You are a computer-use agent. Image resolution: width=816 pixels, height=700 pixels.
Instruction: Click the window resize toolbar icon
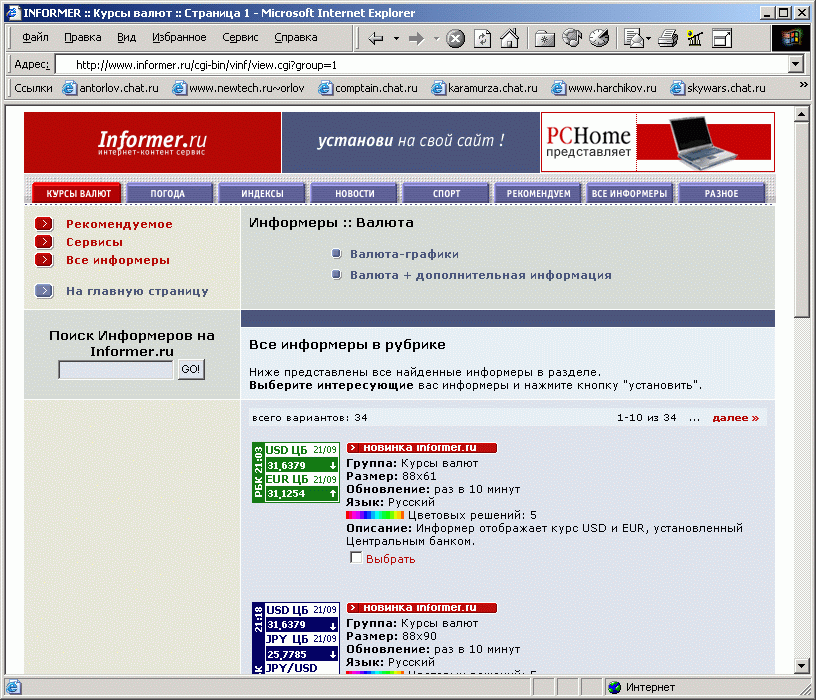click(722, 38)
